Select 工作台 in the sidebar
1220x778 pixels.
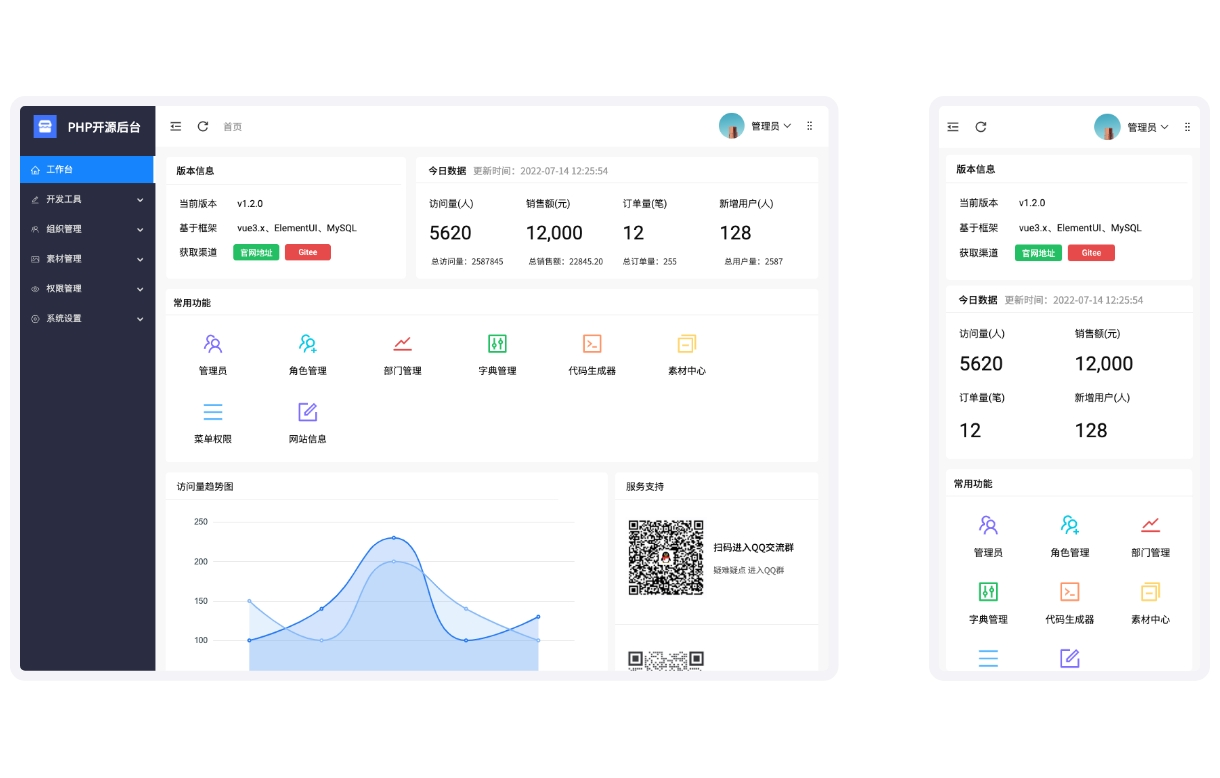coord(87,170)
